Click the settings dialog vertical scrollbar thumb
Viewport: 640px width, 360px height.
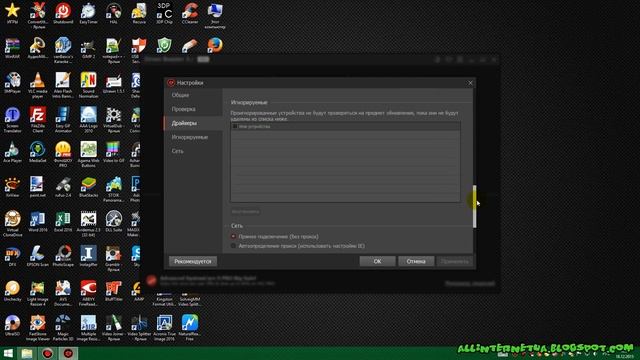(474, 207)
